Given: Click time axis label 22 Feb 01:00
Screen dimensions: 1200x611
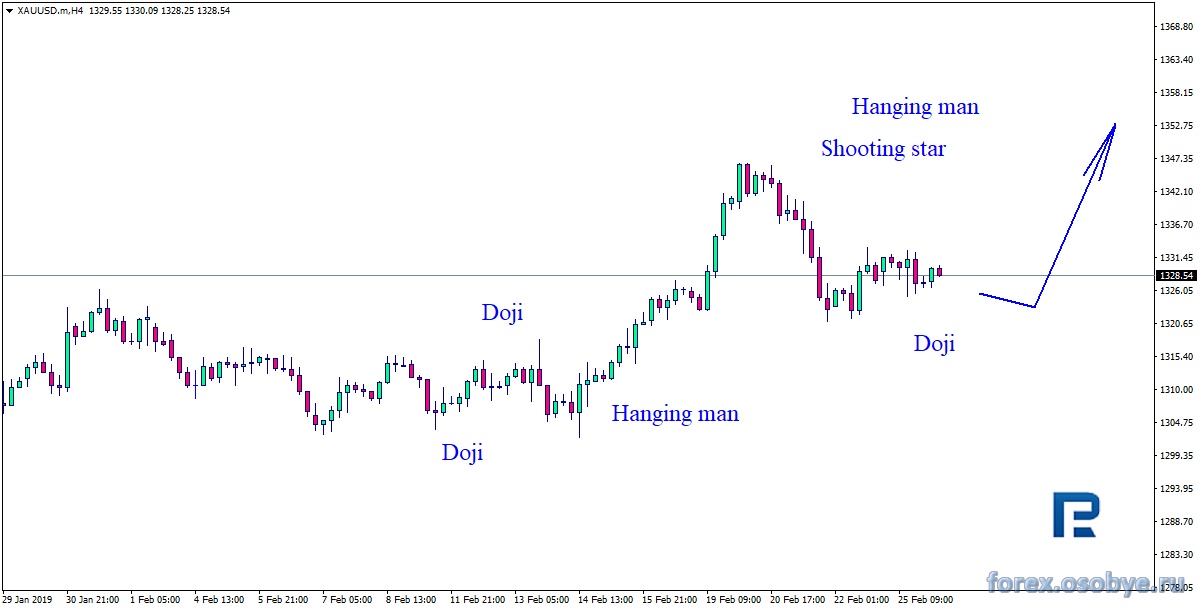Looking at the screenshot, I should pos(862,600).
